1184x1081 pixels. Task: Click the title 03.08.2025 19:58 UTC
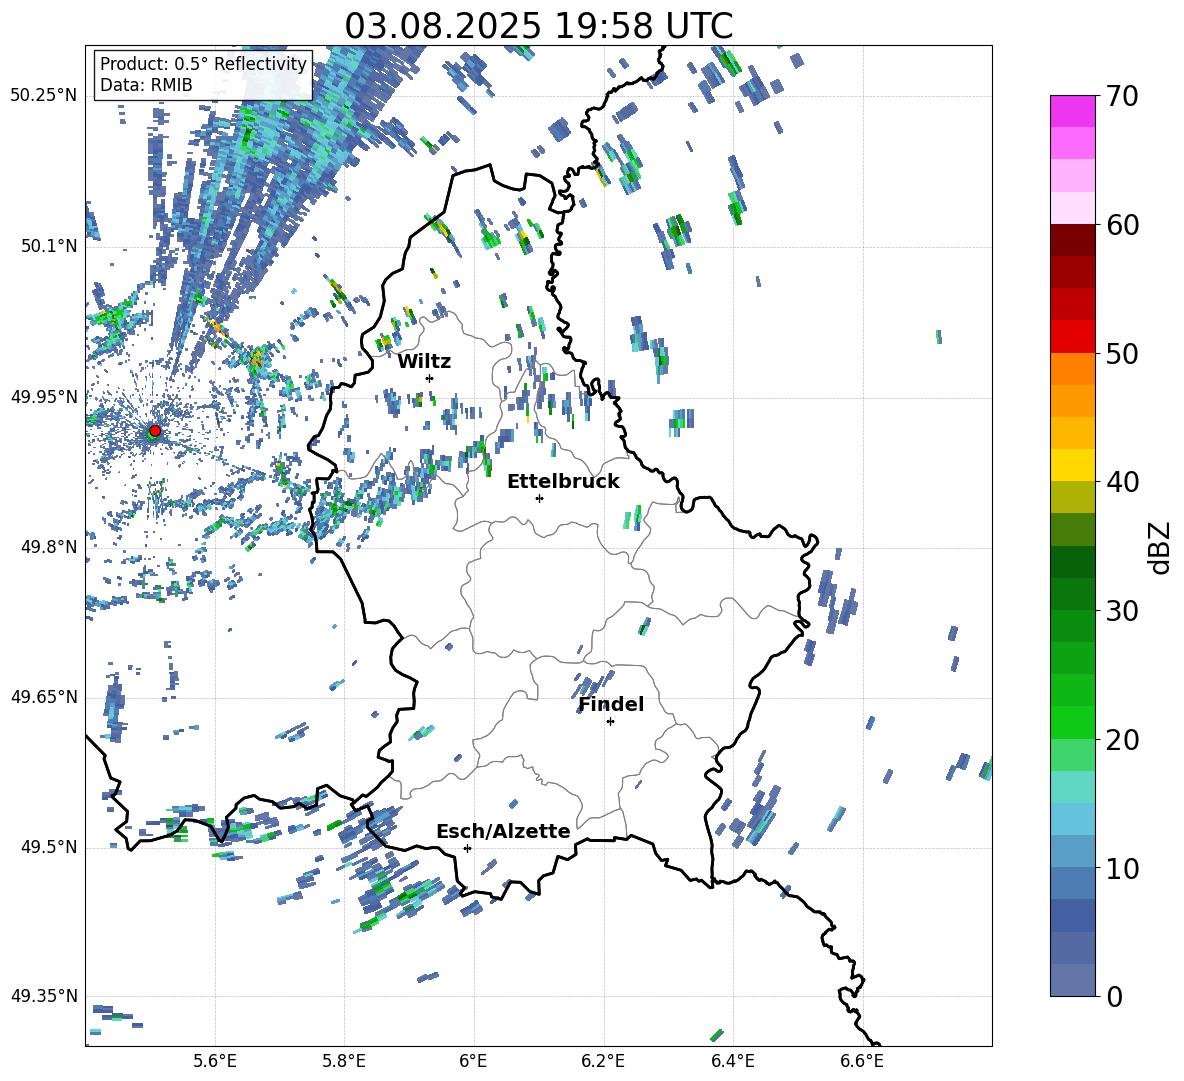click(538, 26)
